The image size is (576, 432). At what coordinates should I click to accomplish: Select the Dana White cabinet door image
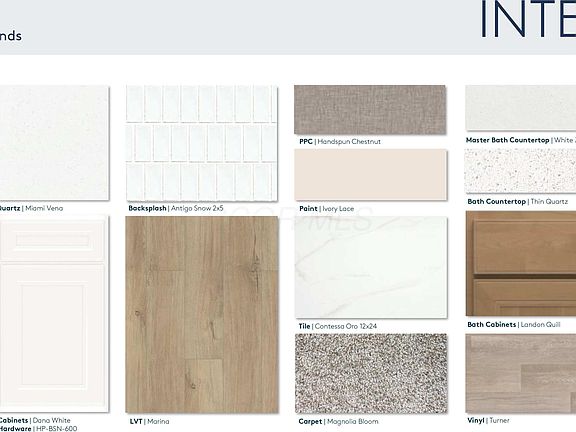54,314
